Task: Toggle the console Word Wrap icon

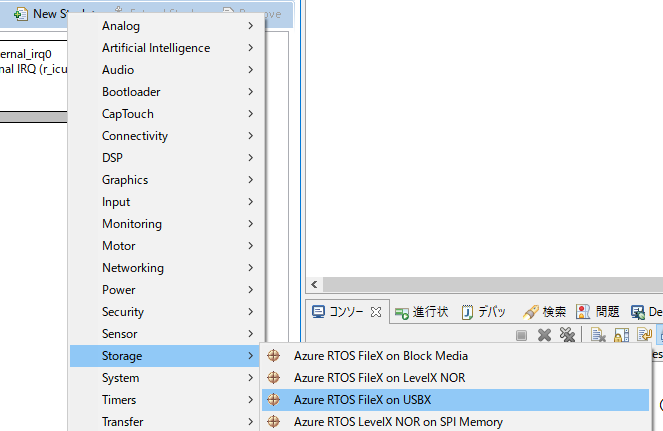Action: [644, 335]
